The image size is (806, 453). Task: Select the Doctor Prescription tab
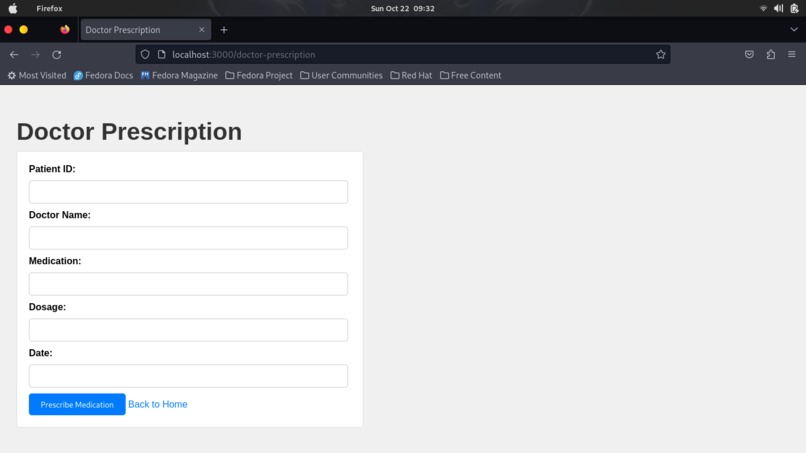pos(145,30)
